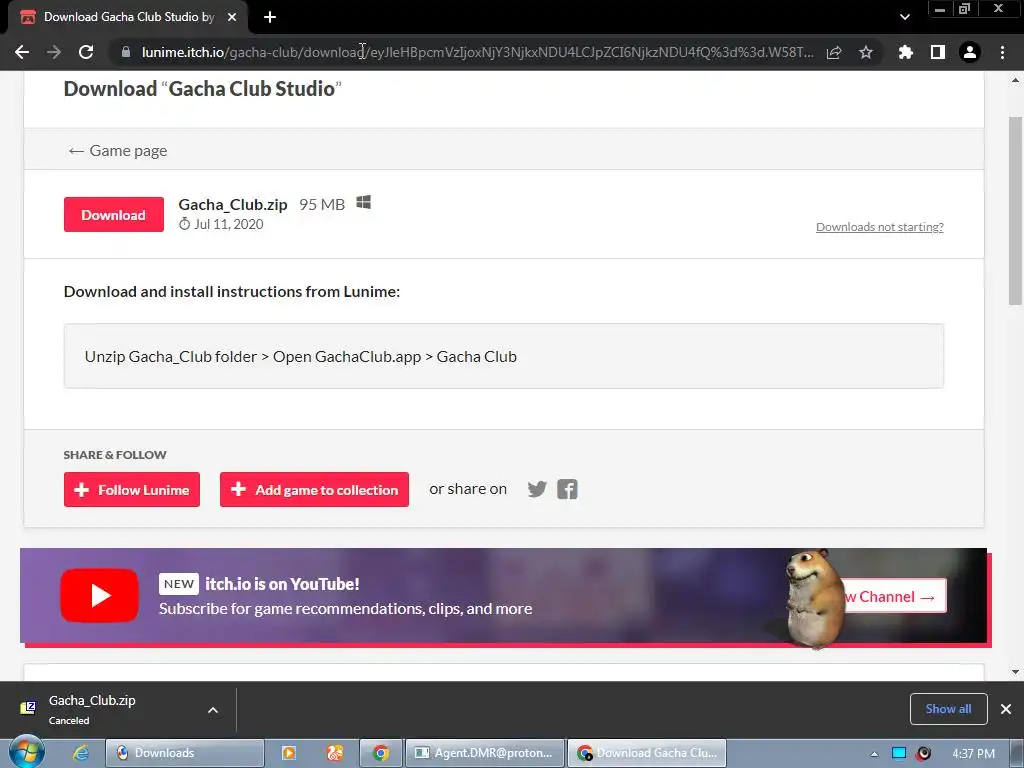The height and width of the screenshot is (768, 1024).
Task: Share on Twitter using the bird icon
Action: pyautogui.click(x=537, y=489)
